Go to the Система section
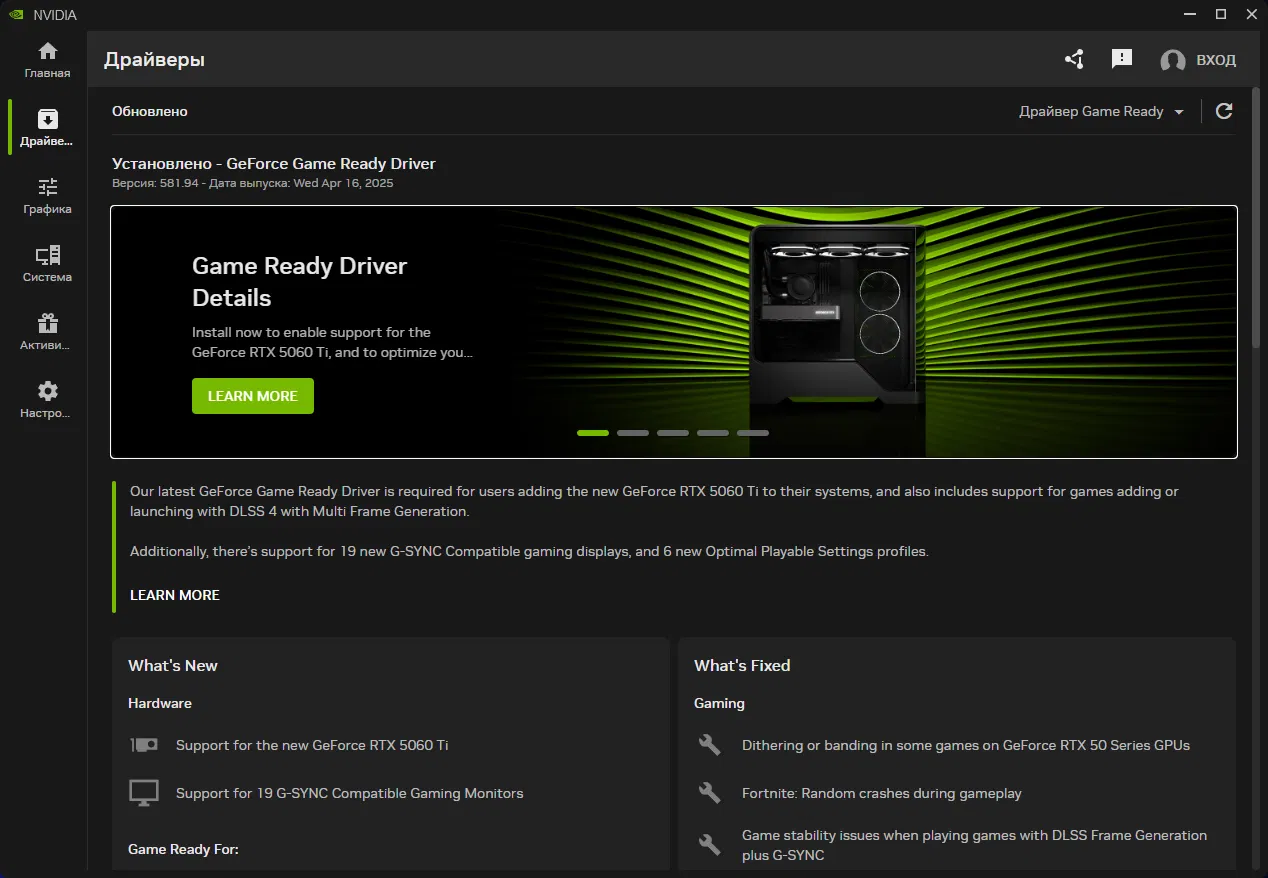 tap(47, 264)
